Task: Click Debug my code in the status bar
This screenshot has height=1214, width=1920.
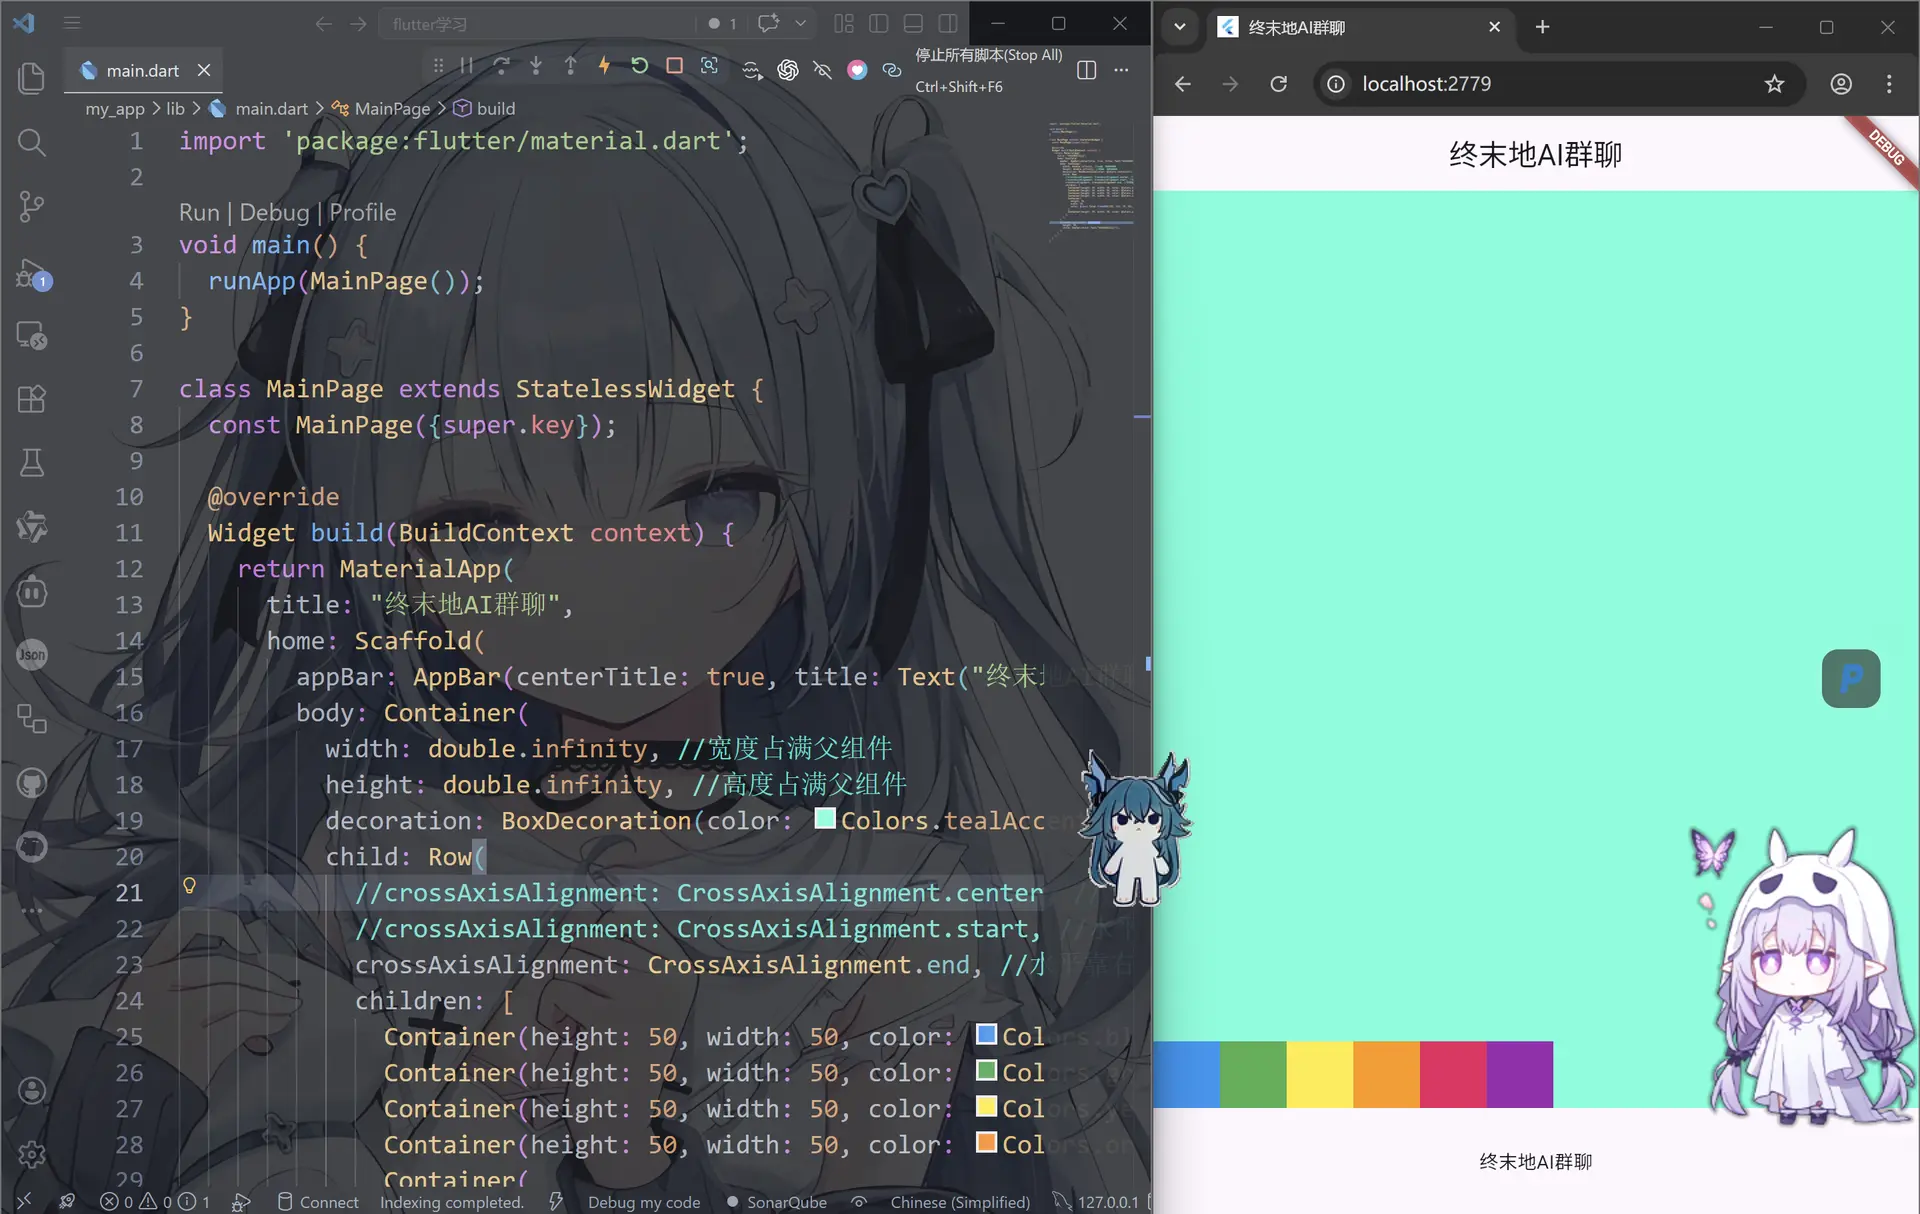Action: coord(643,1201)
